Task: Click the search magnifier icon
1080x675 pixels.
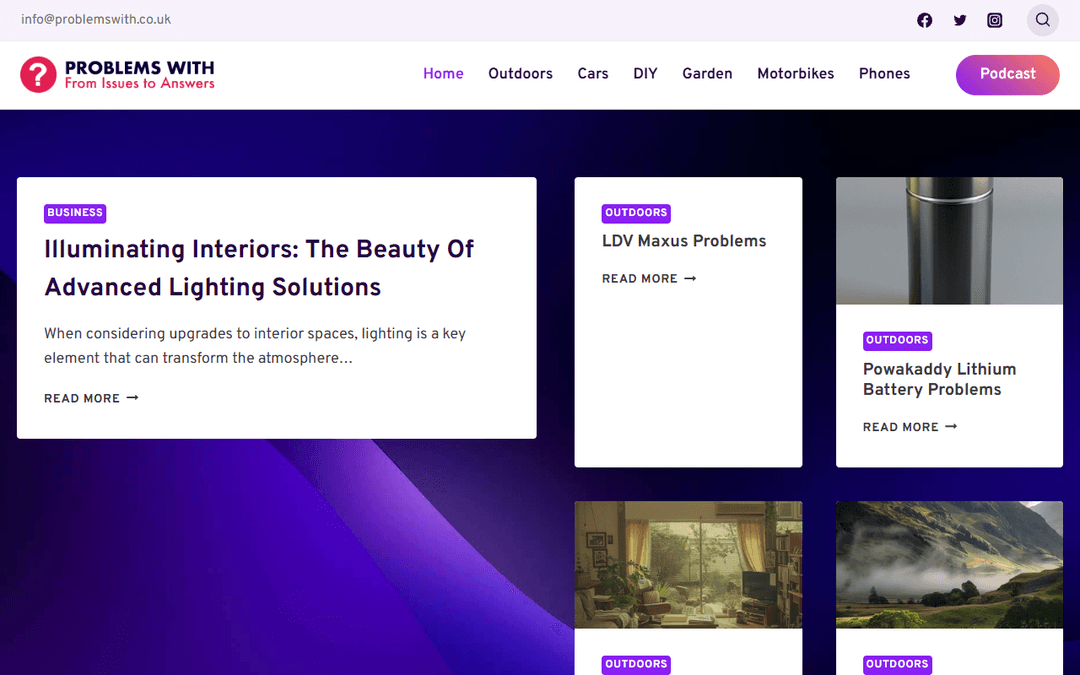Action: (x=1042, y=20)
